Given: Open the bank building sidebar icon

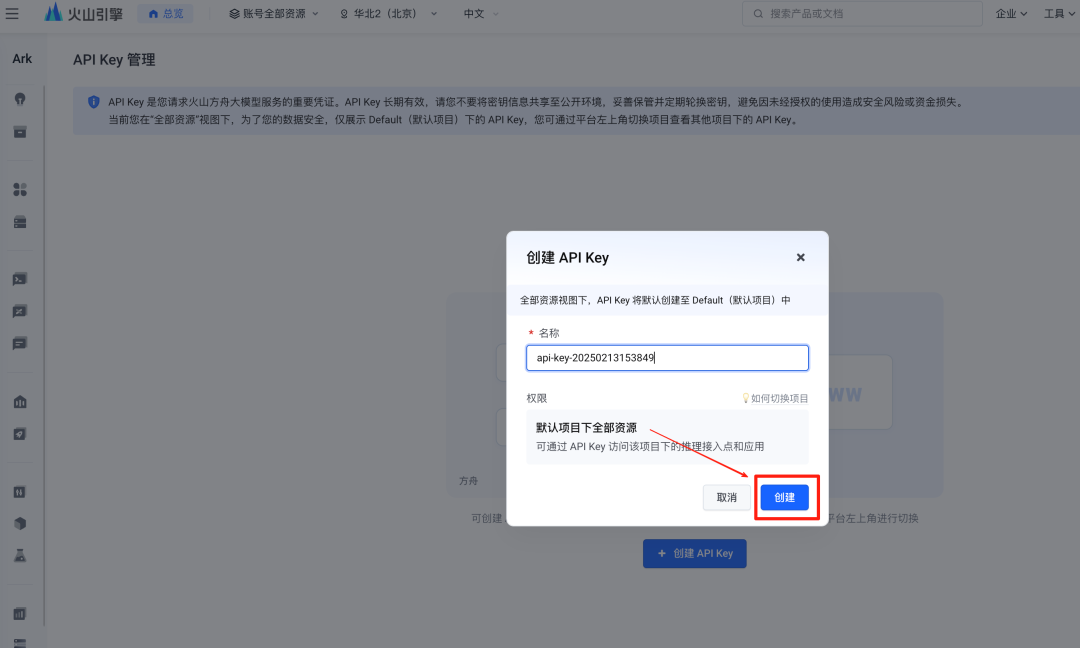Looking at the screenshot, I should click(20, 401).
